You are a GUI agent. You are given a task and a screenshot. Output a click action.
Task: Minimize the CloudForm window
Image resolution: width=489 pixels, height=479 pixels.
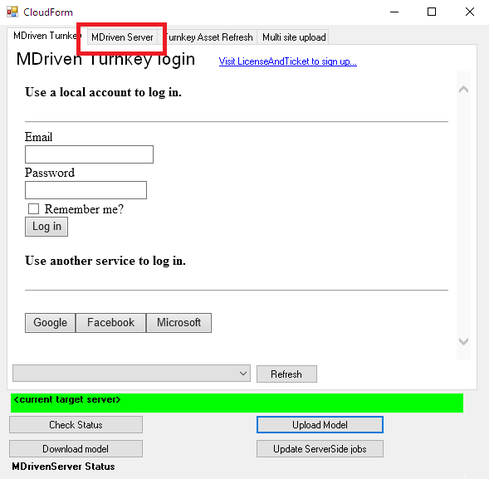click(394, 12)
